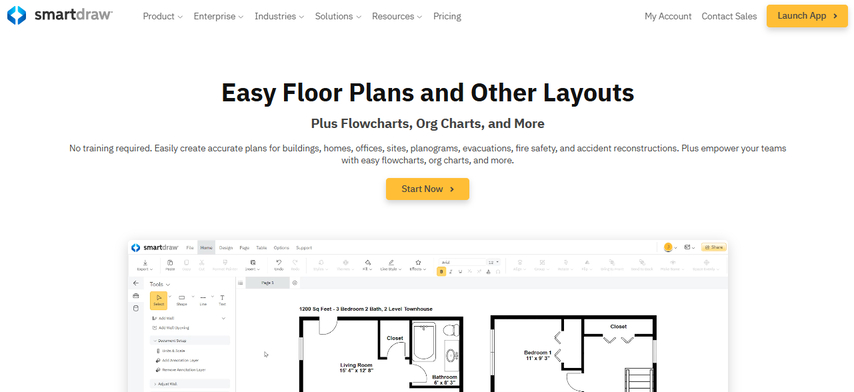Click Remove Annotation Layer item
This screenshot has height=392, width=854.
tap(180, 370)
